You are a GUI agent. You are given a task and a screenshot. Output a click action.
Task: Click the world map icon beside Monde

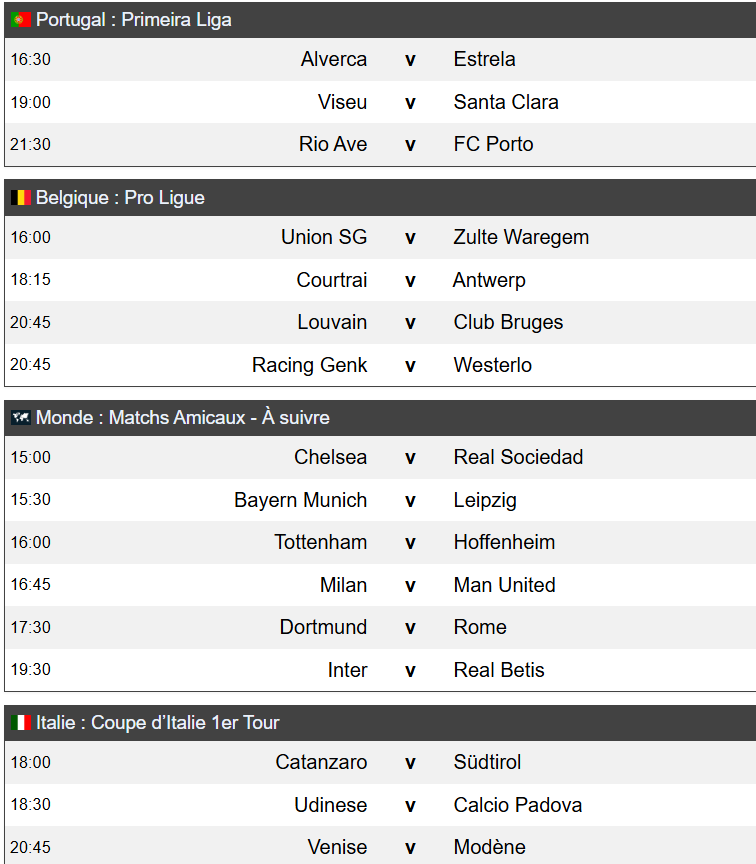(x=21, y=418)
